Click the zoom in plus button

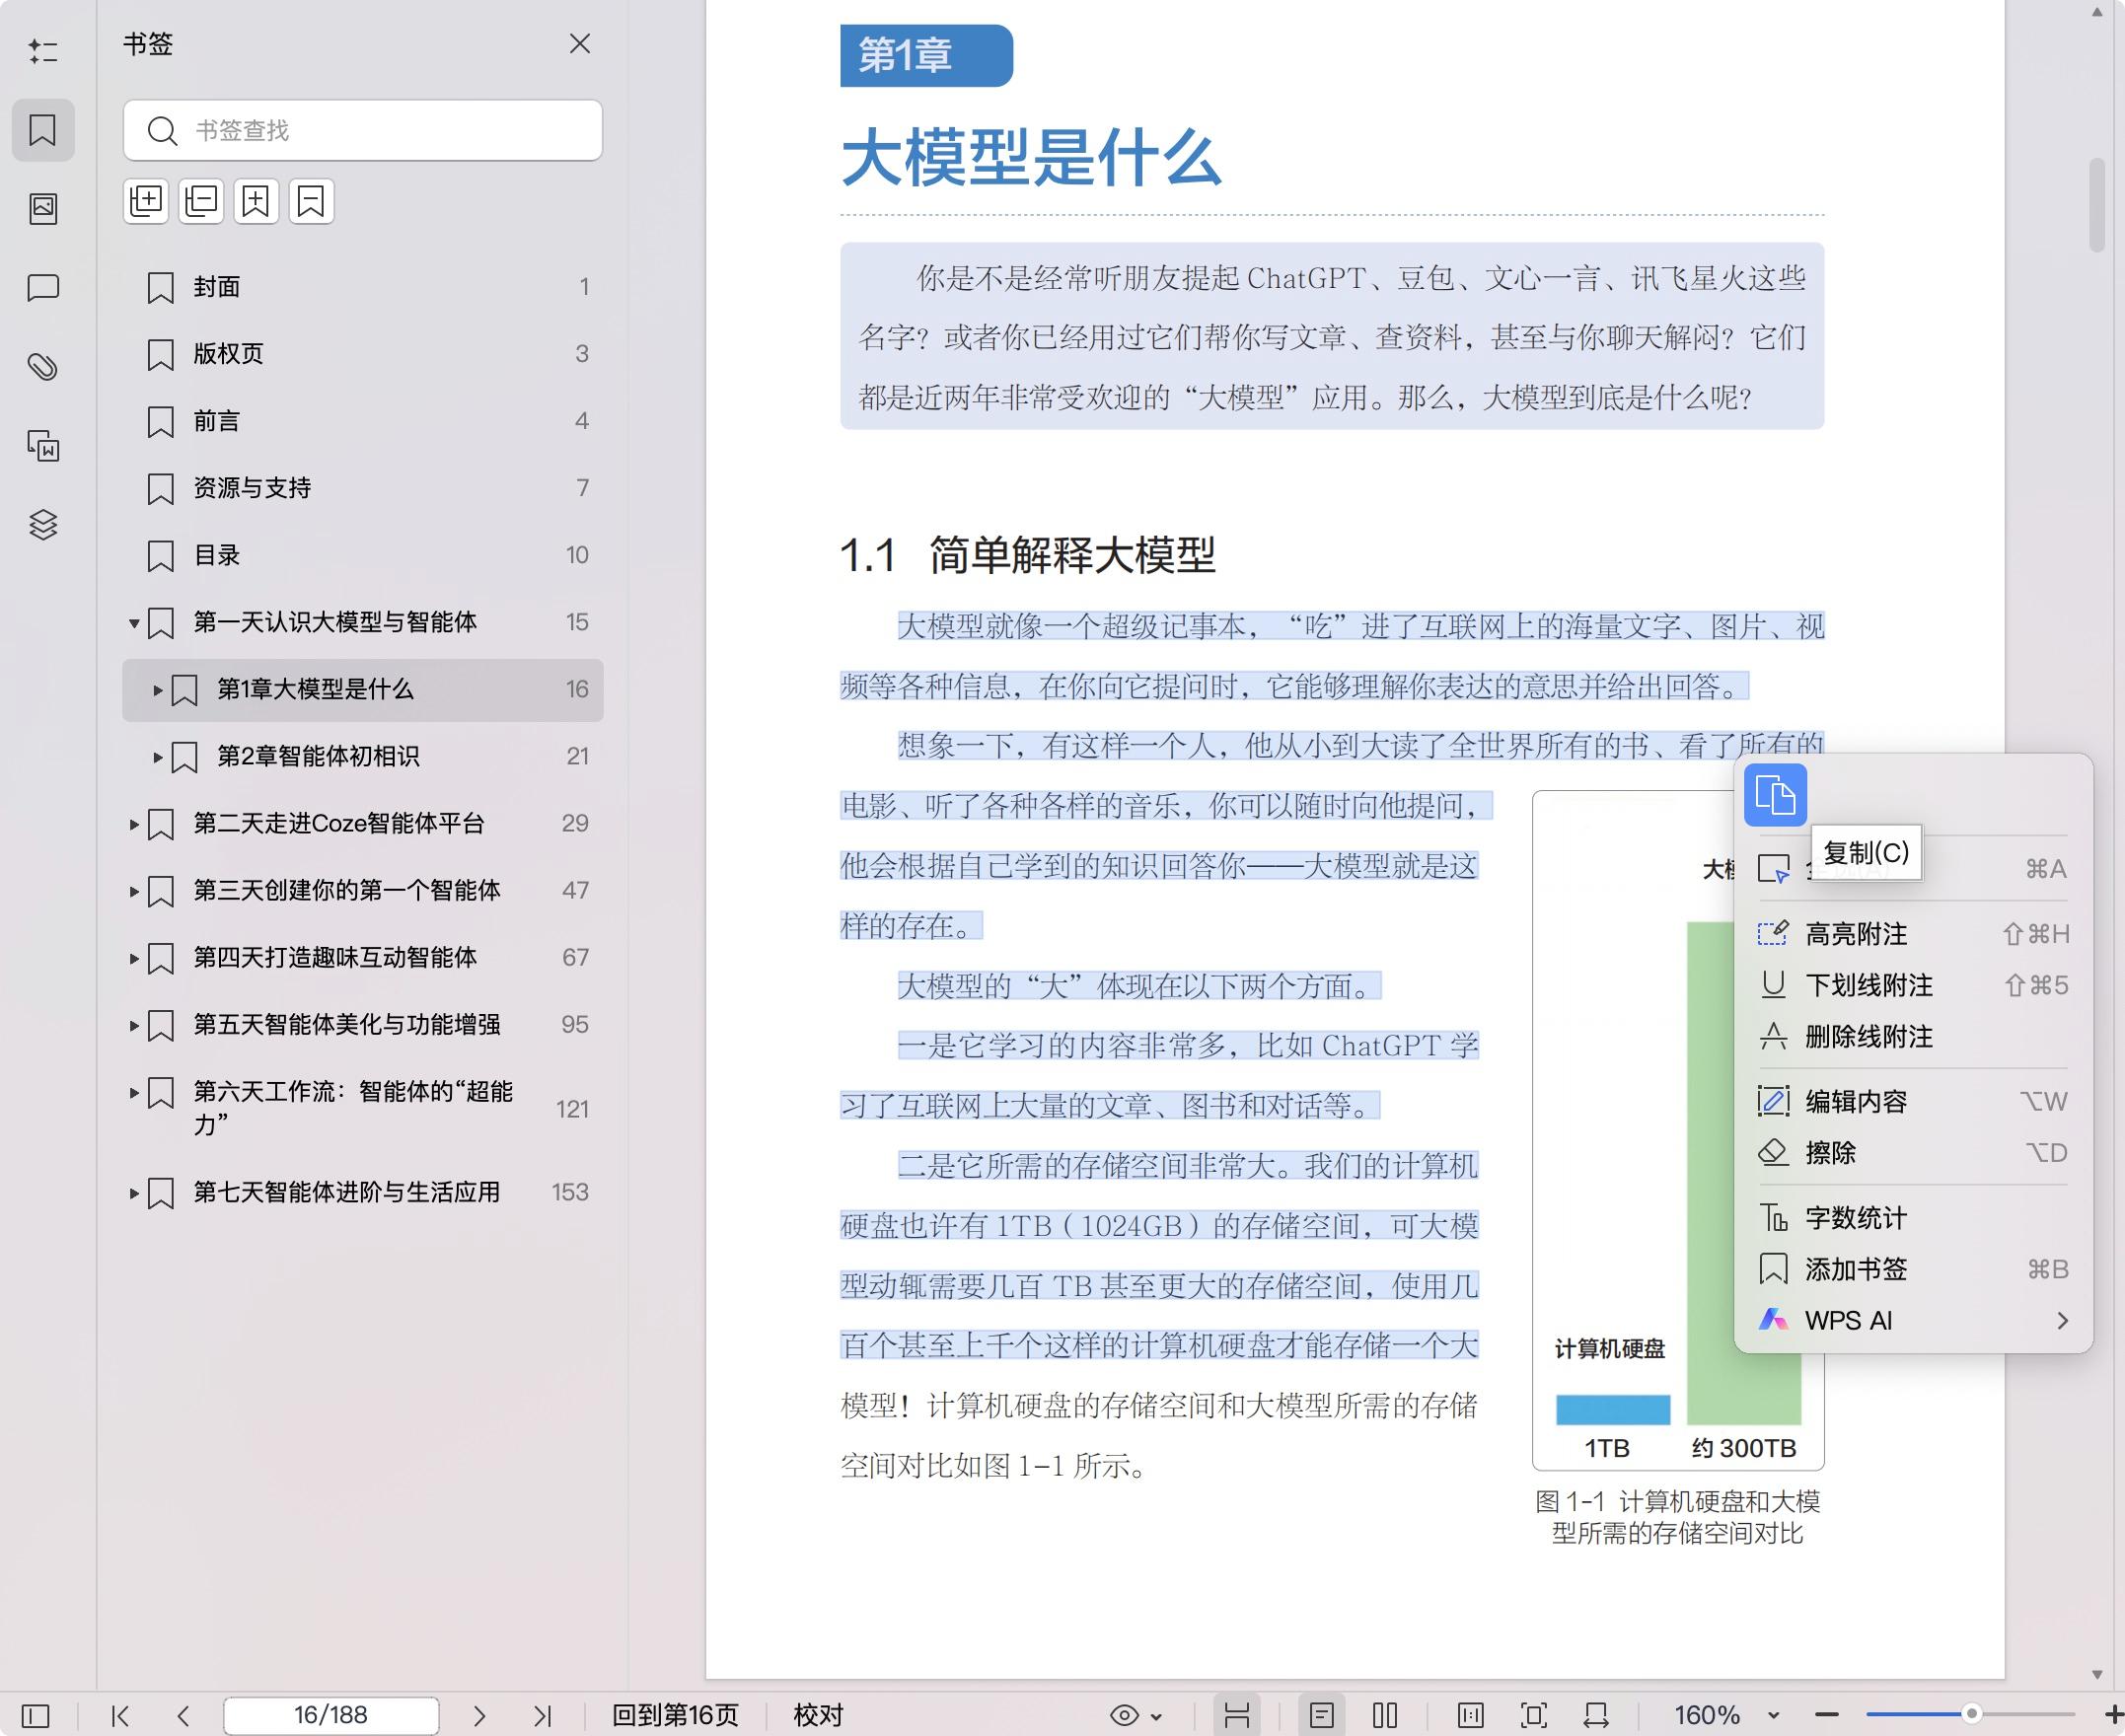[x=2113, y=1715]
